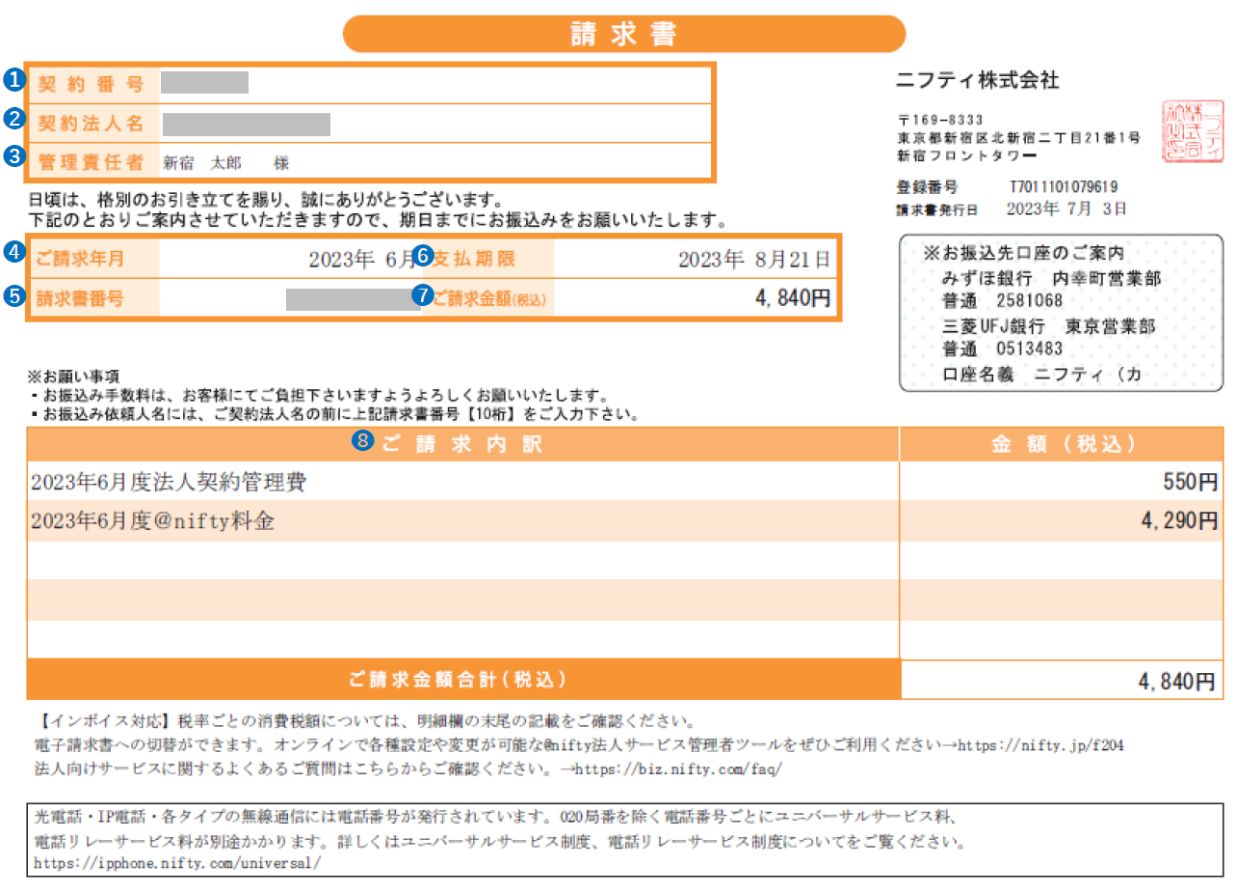Click the address 東京都新宿区北新宿二丁目21番1号
Image resolution: width=1240 pixels, height=892 pixels.
click(x=1019, y=138)
